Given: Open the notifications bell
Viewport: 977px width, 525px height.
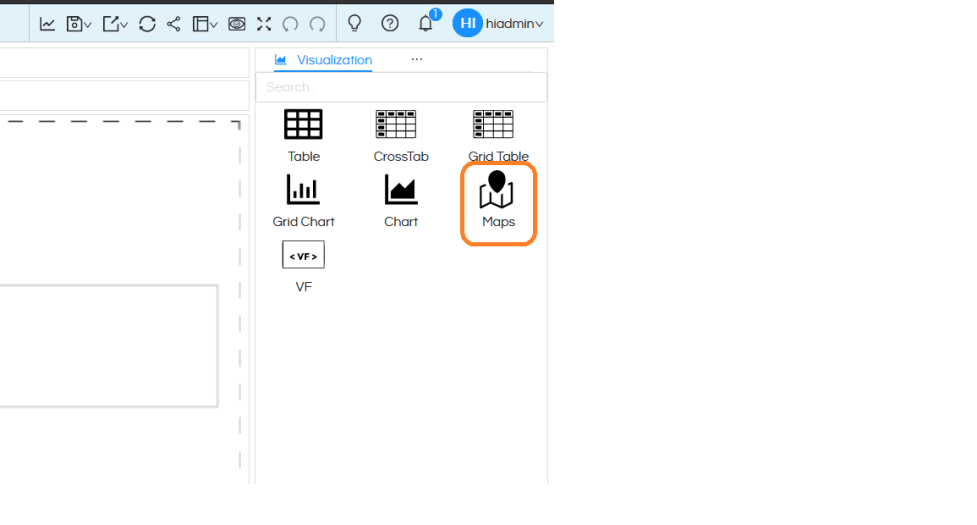Looking at the screenshot, I should [x=426, y=24].
